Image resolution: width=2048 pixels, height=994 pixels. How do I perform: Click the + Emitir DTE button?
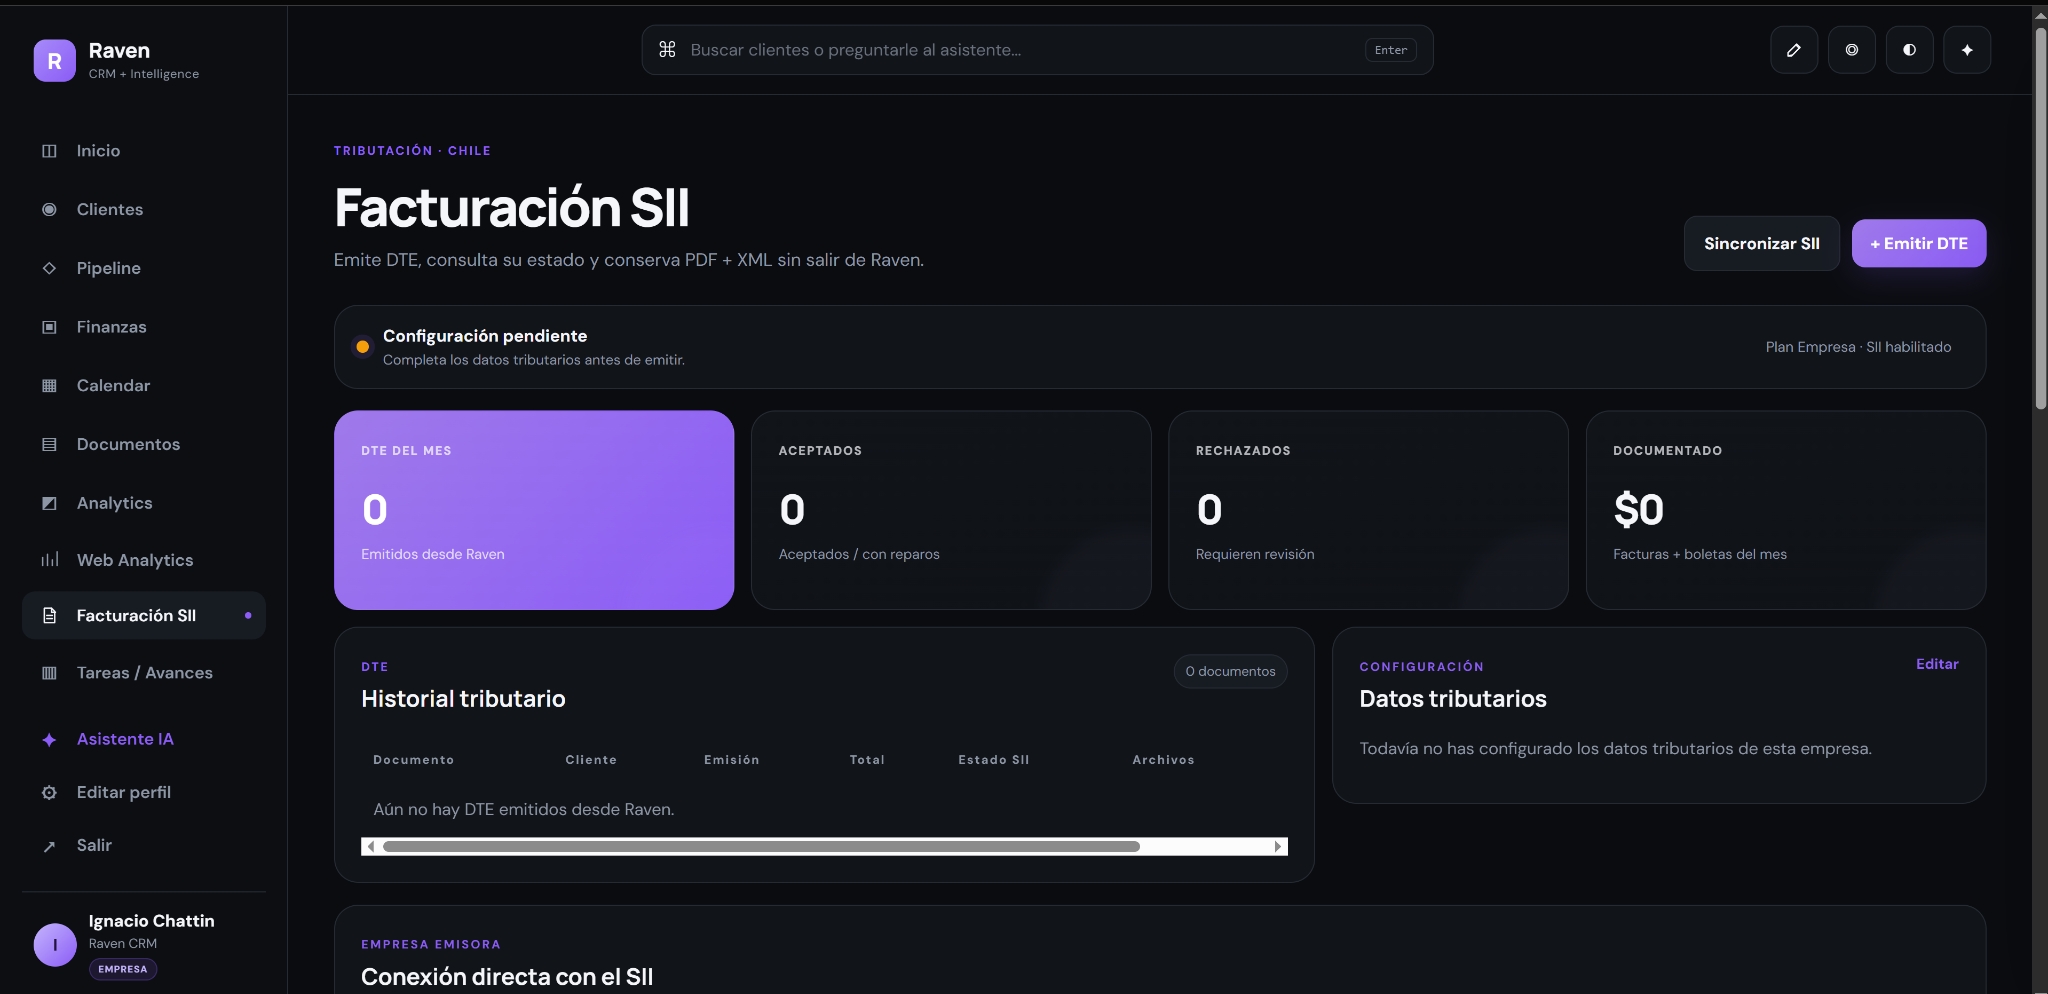(1918, 244)
